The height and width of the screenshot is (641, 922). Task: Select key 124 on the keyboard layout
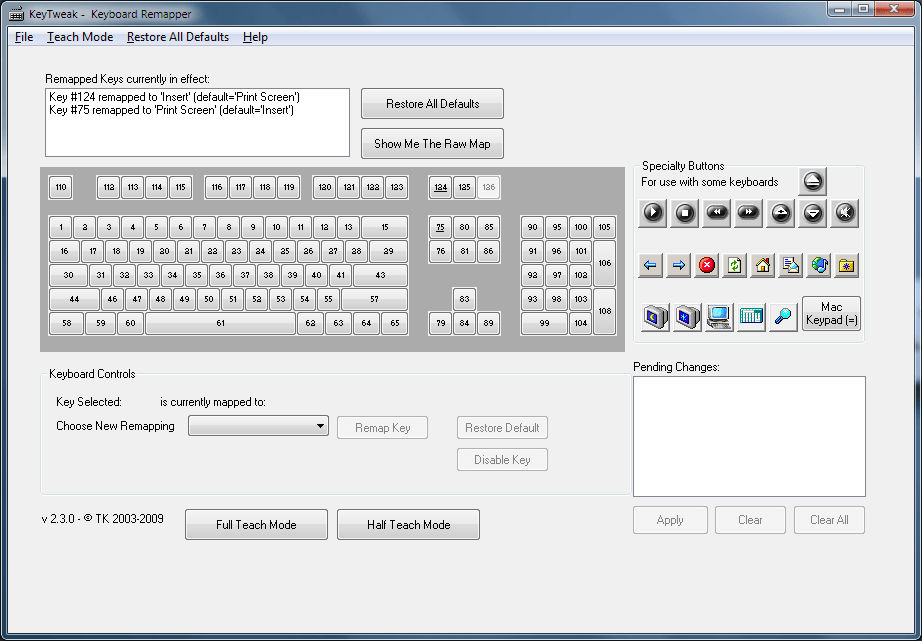click(440, 188)
